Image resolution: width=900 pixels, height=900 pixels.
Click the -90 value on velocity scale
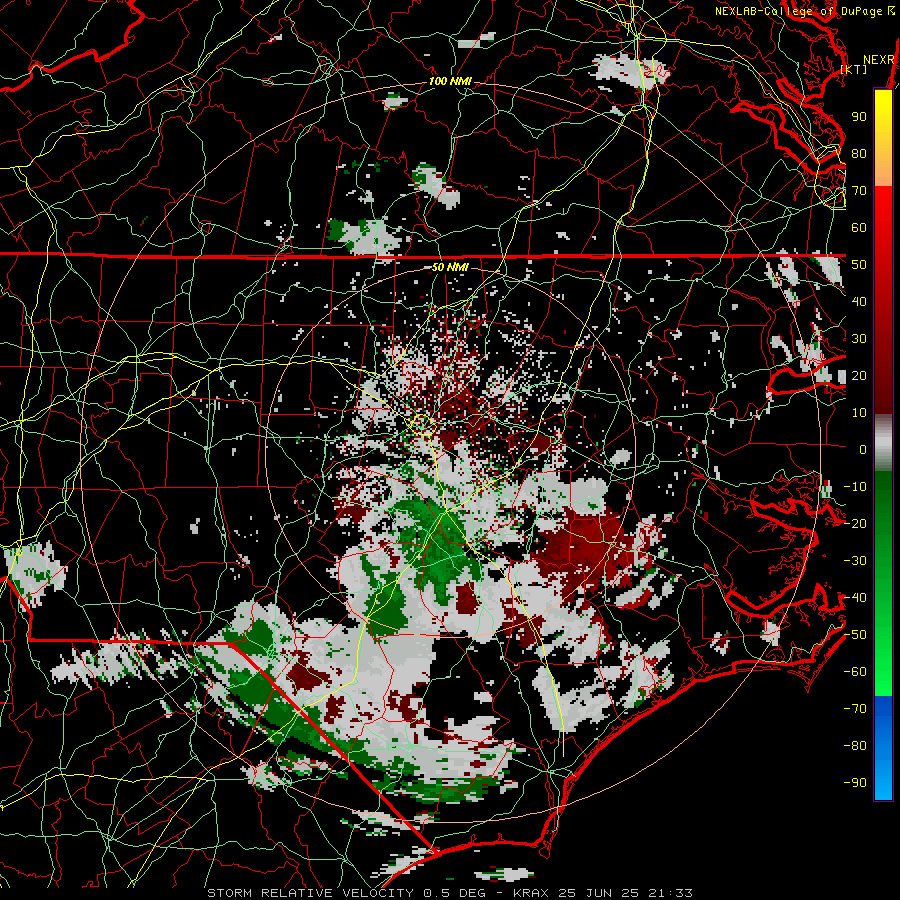[x=855, y=783]
